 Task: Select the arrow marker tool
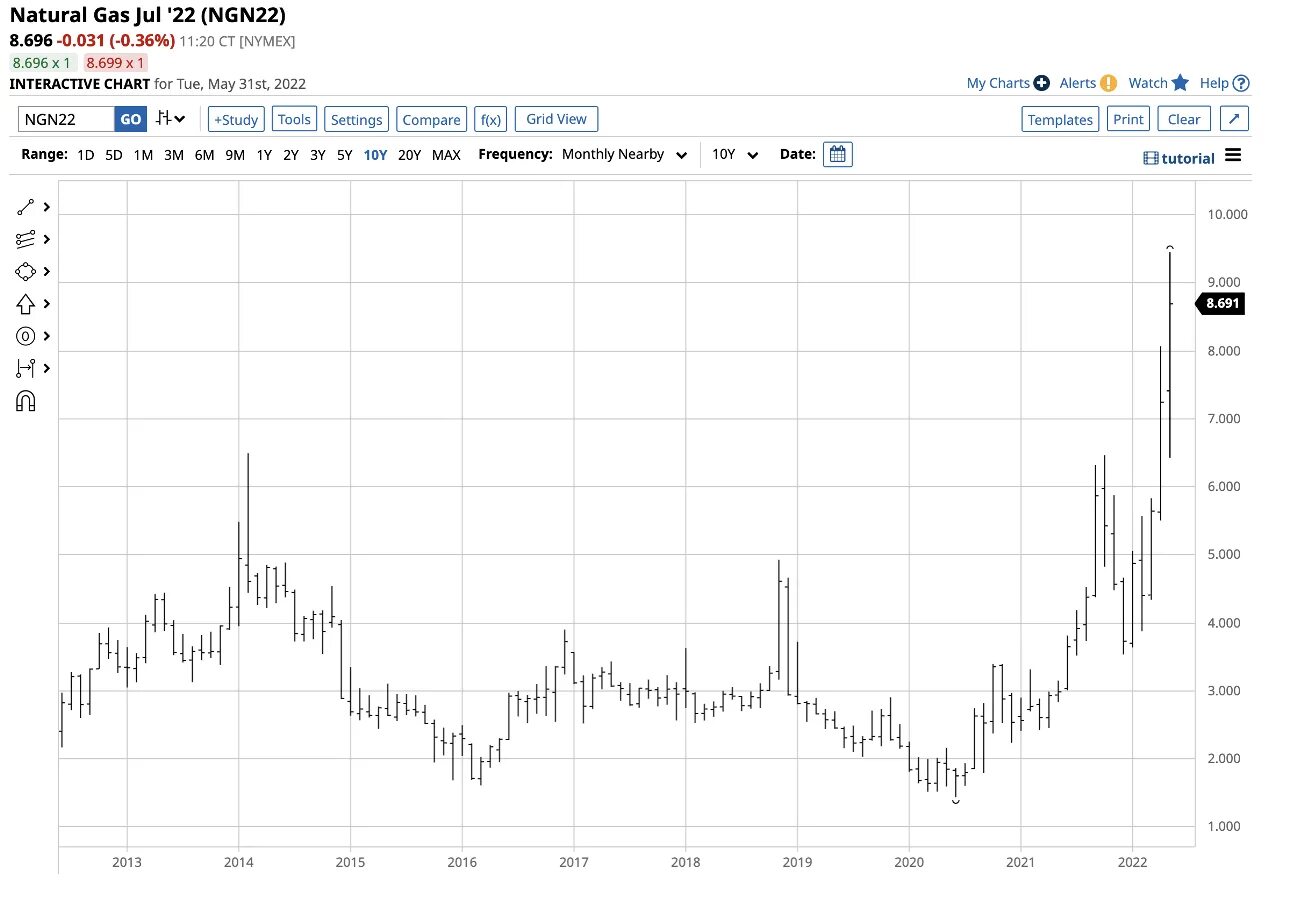pyautogui.click(x=26, y=304)
